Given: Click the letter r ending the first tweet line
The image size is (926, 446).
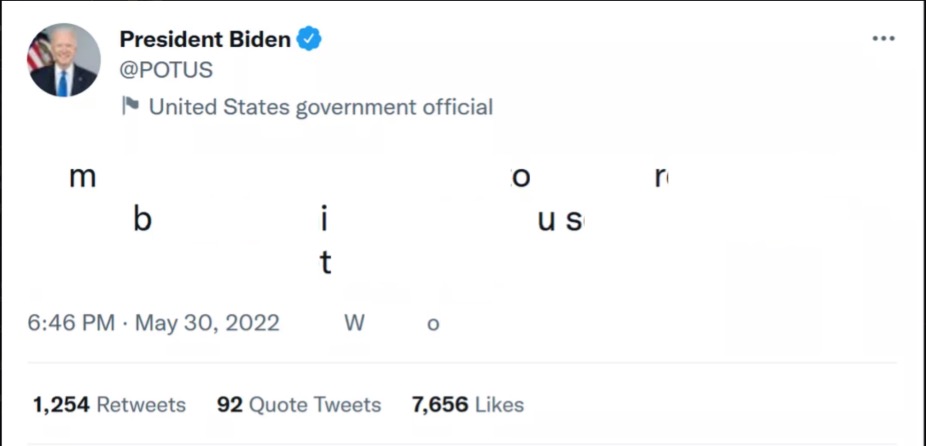Looking at the screenshot, I should click(x=661, y=178).
